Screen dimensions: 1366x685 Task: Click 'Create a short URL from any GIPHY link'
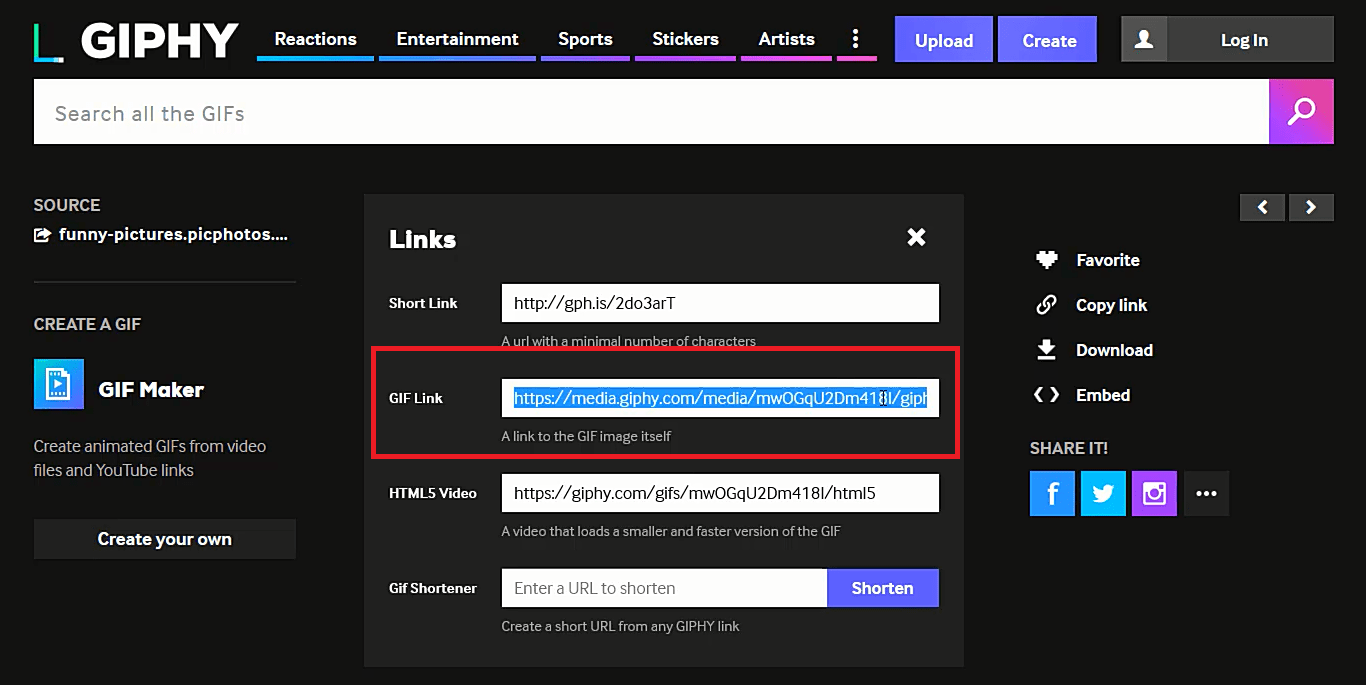pyautogui.click(x=620, y=626)
